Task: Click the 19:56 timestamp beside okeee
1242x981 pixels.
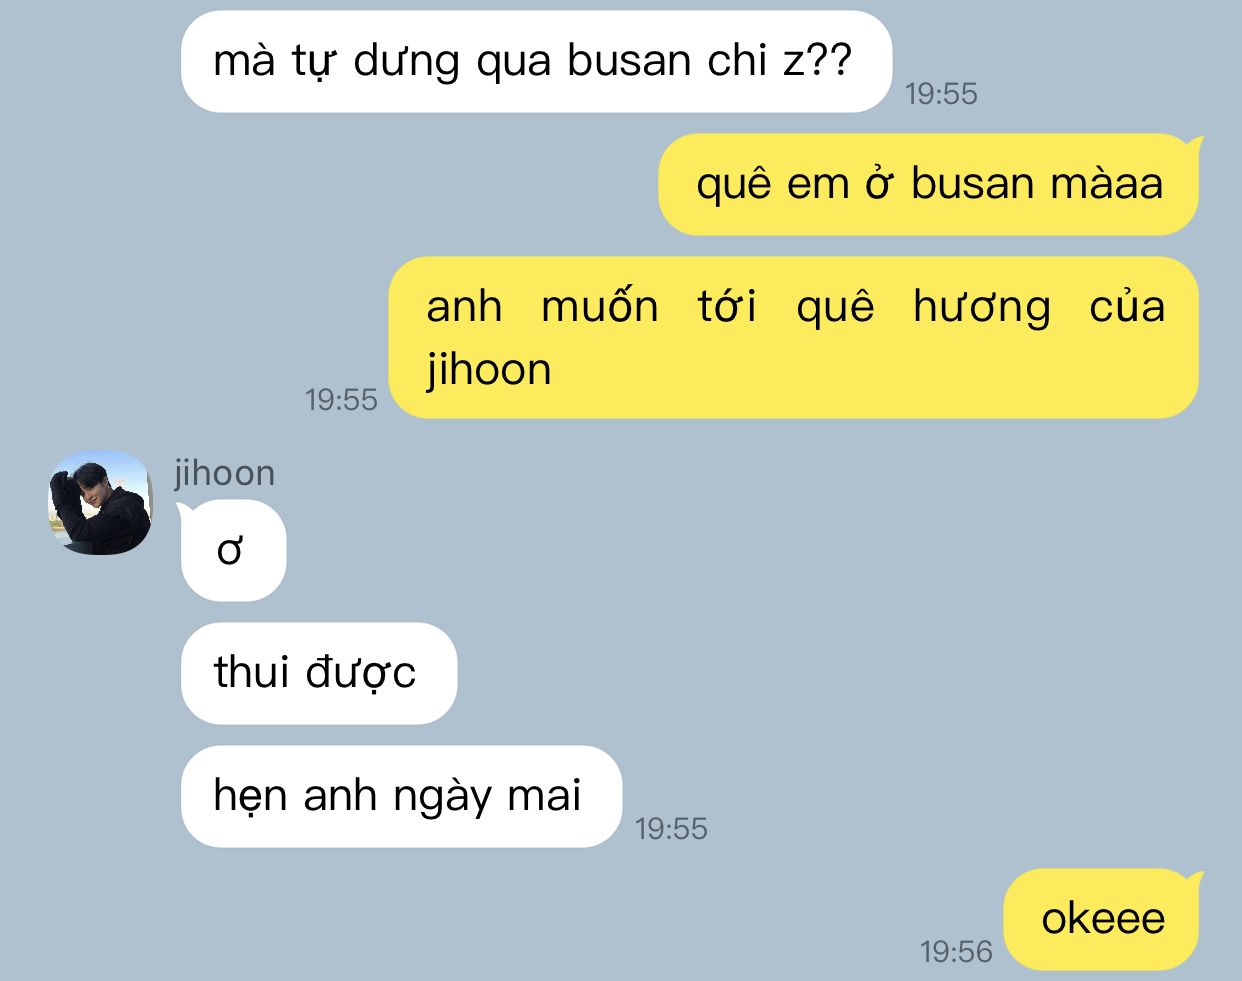Action: tap(957, 952)
